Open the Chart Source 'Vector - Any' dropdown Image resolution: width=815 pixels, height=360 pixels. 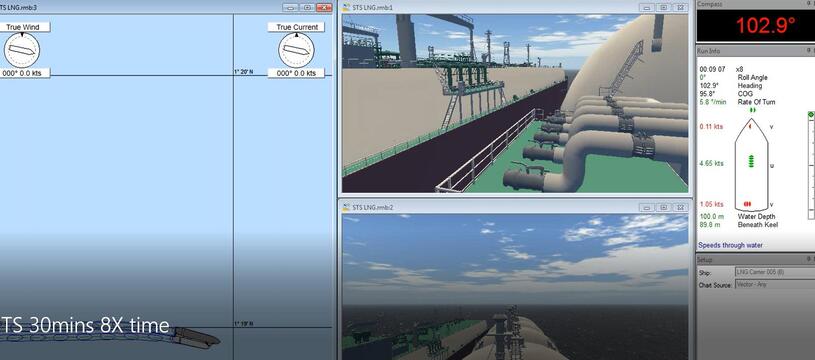pos(774,285)
